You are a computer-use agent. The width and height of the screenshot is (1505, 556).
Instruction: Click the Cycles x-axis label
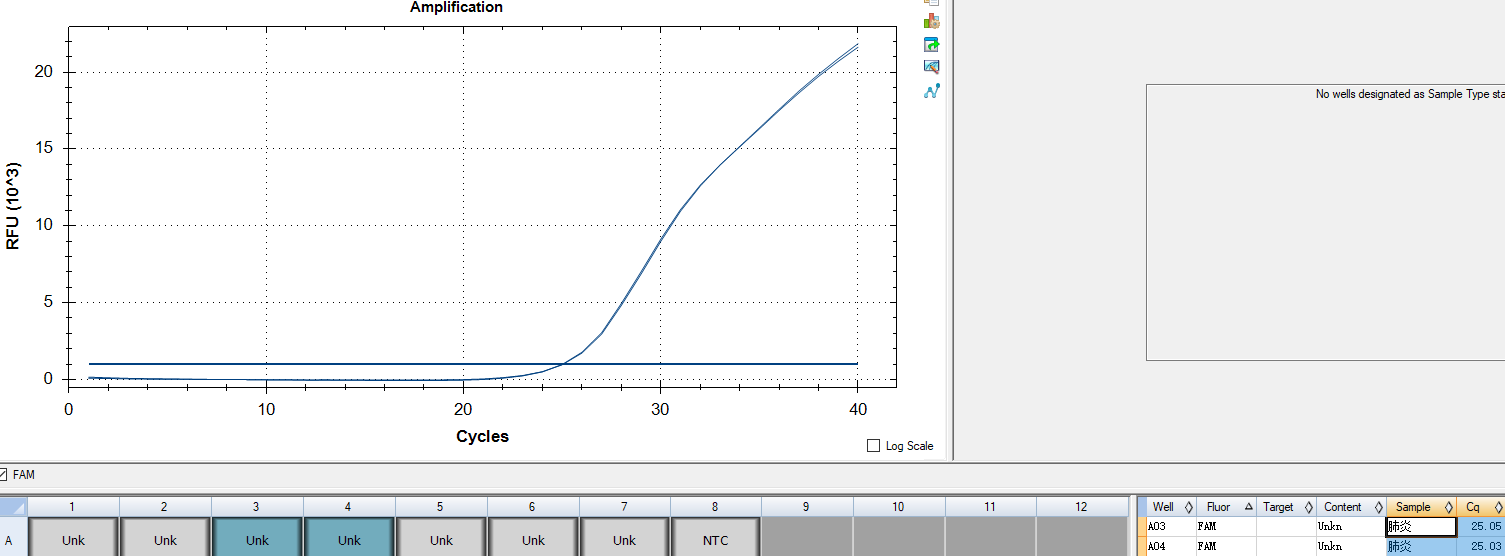(482, 436)
